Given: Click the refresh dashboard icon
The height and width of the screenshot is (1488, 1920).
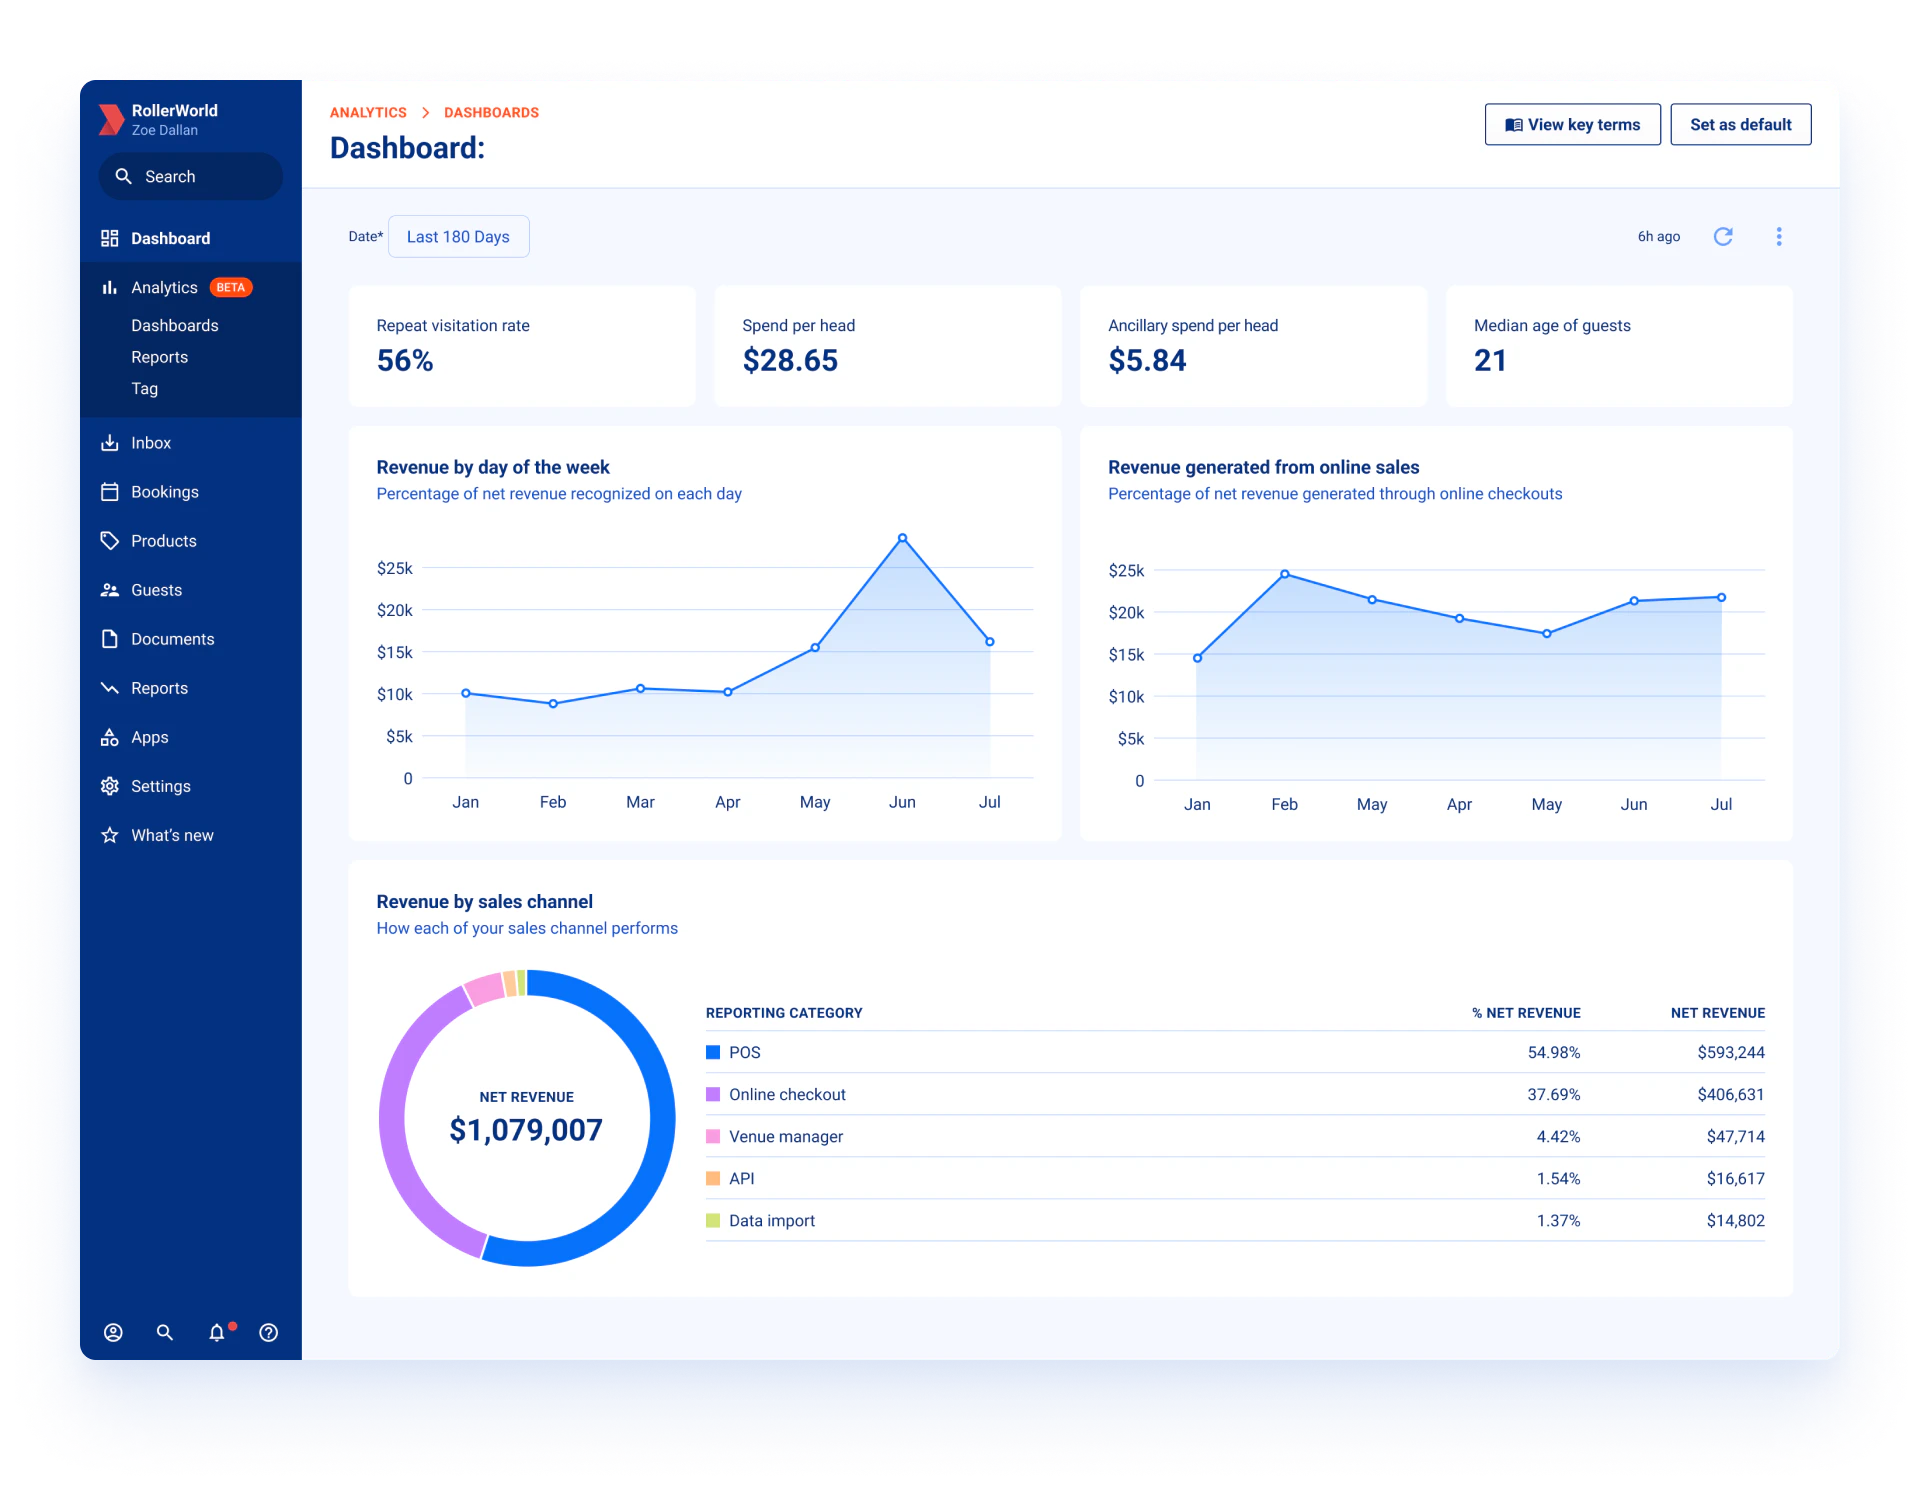Looking at the screenshot, I should [x=1722, y=237].
